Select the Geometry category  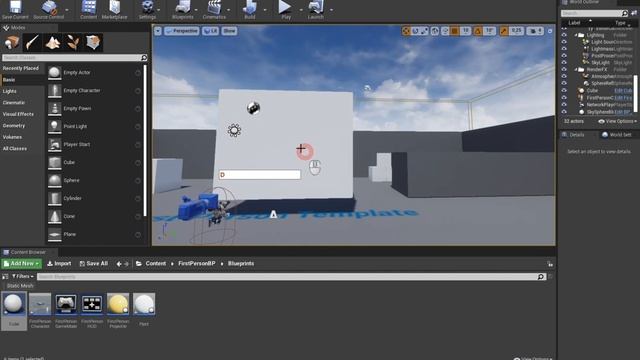[14, 126]
